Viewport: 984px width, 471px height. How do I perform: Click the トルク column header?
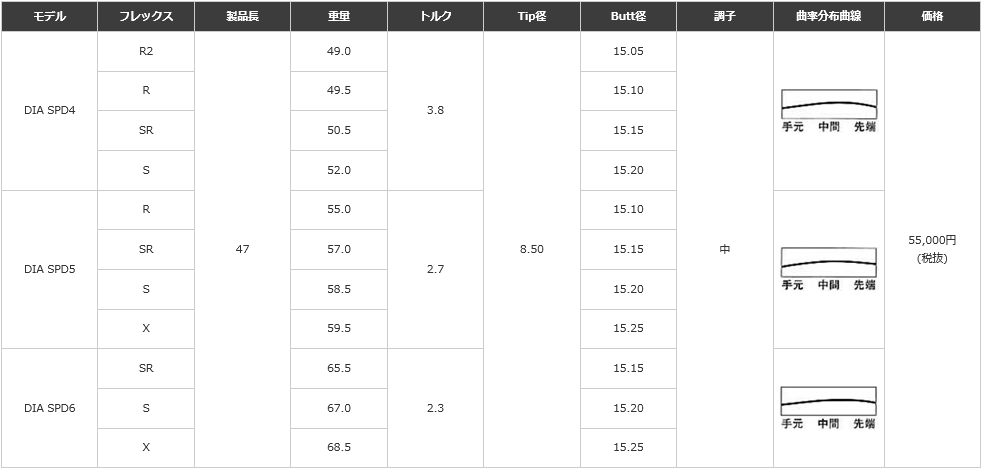point(436,16)
